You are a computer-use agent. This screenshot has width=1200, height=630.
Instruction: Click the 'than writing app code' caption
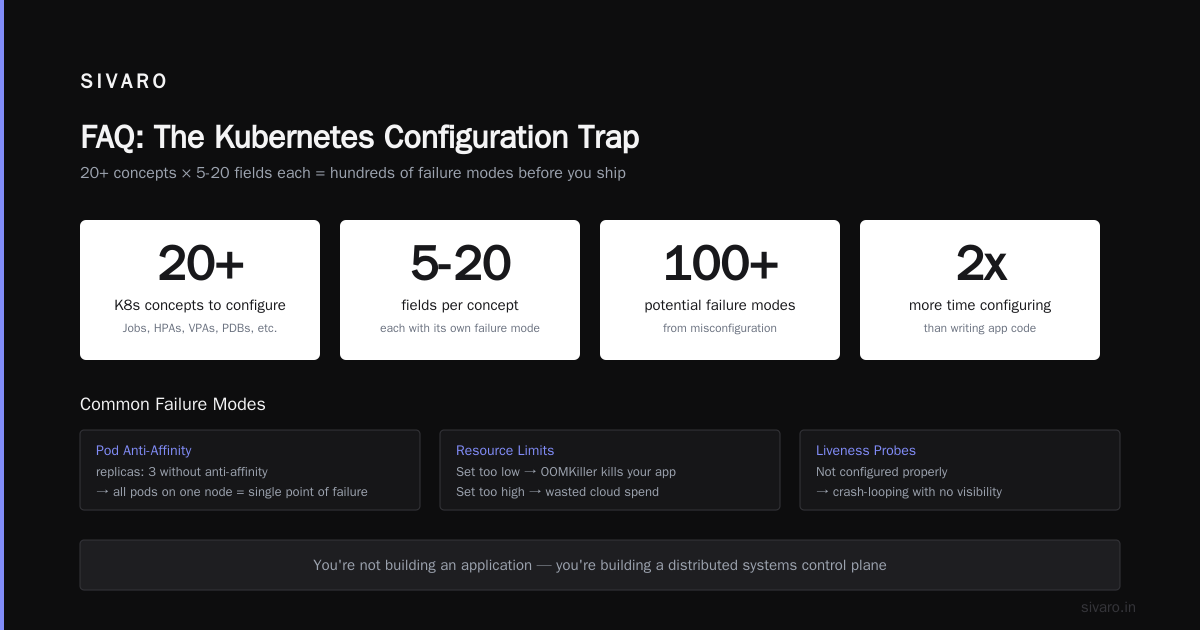coord(980,328)
